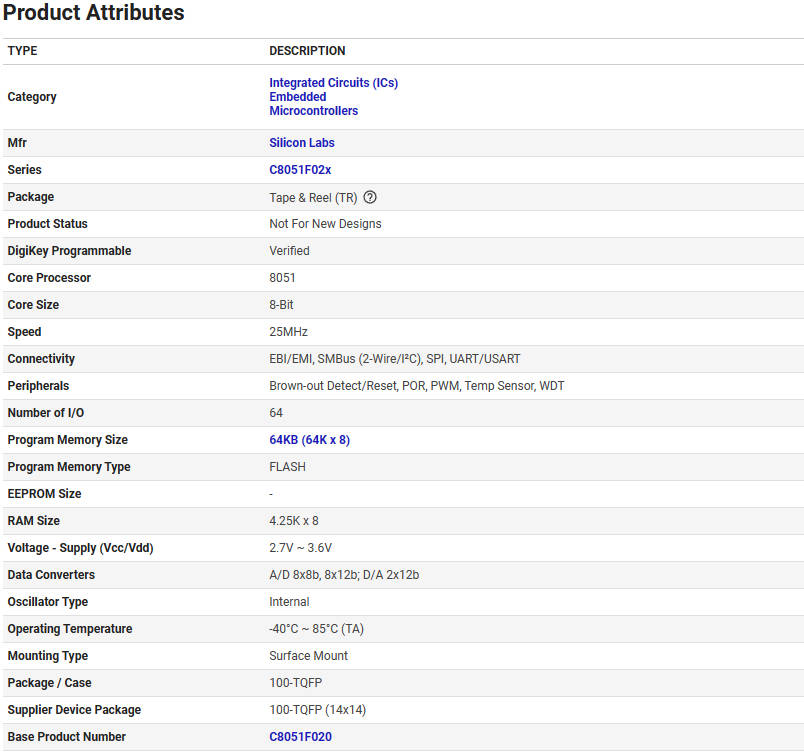Open the C8051F02x series link
Image resolution: width=804 pixels, height=752 pixels.
300,170
